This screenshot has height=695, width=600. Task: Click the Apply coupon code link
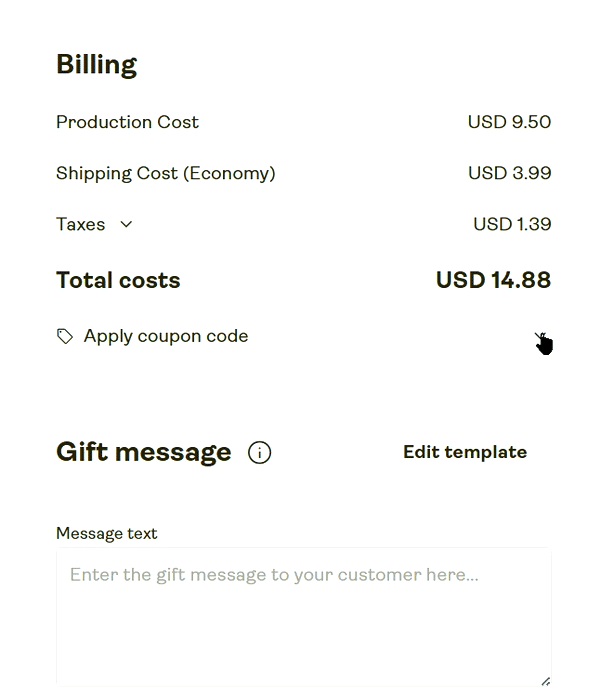[x=165, y=337]
